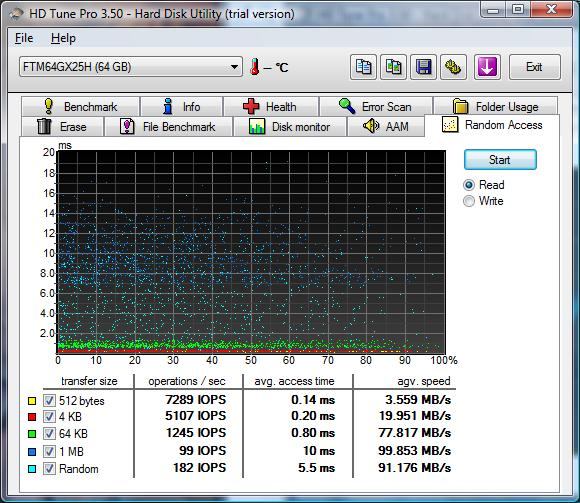Expand the FTM64GX25H drive selection dropdown

(x=234, y=67)
